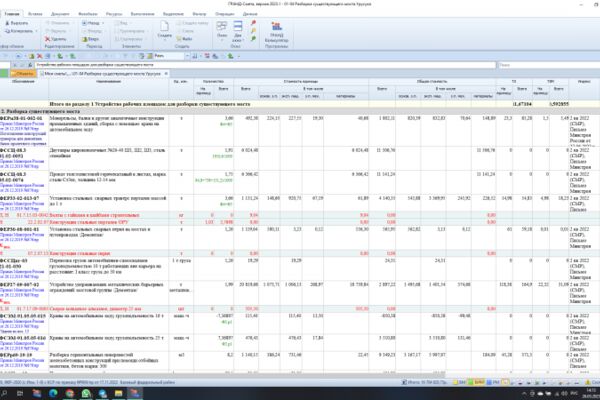Click the Поиск search field
Viewport: 600px width, 400px height.
548,65
